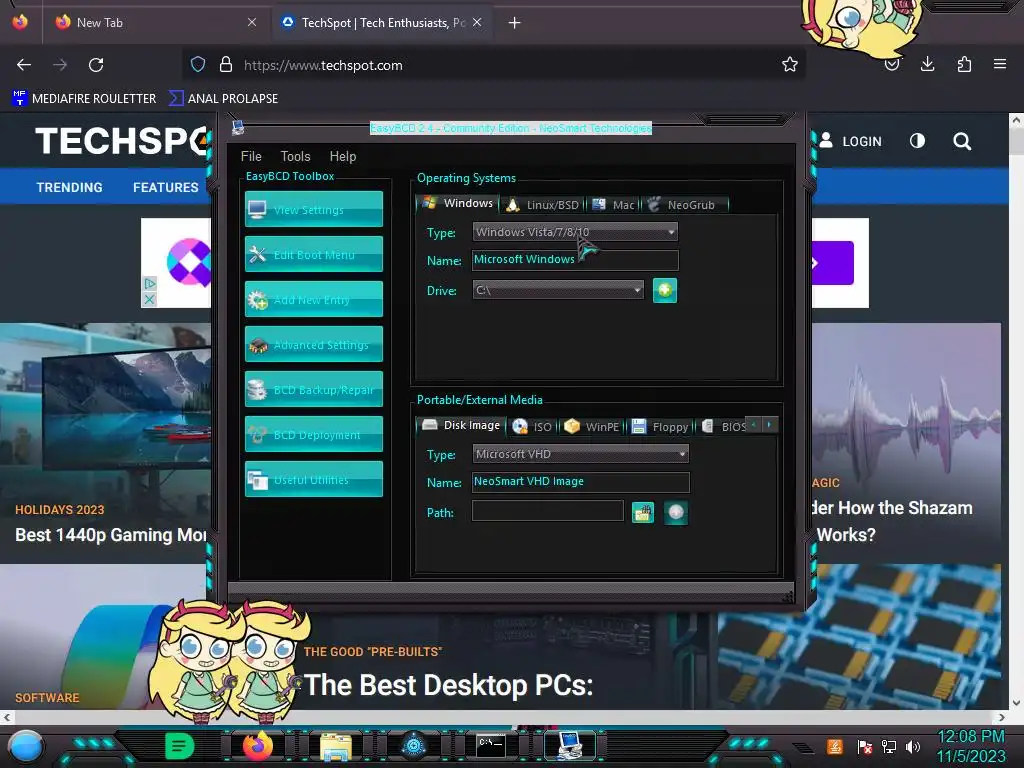Open the Add New Entry section
The height and width of the screenshot is (768, 1024).
(x=313, y=299)
